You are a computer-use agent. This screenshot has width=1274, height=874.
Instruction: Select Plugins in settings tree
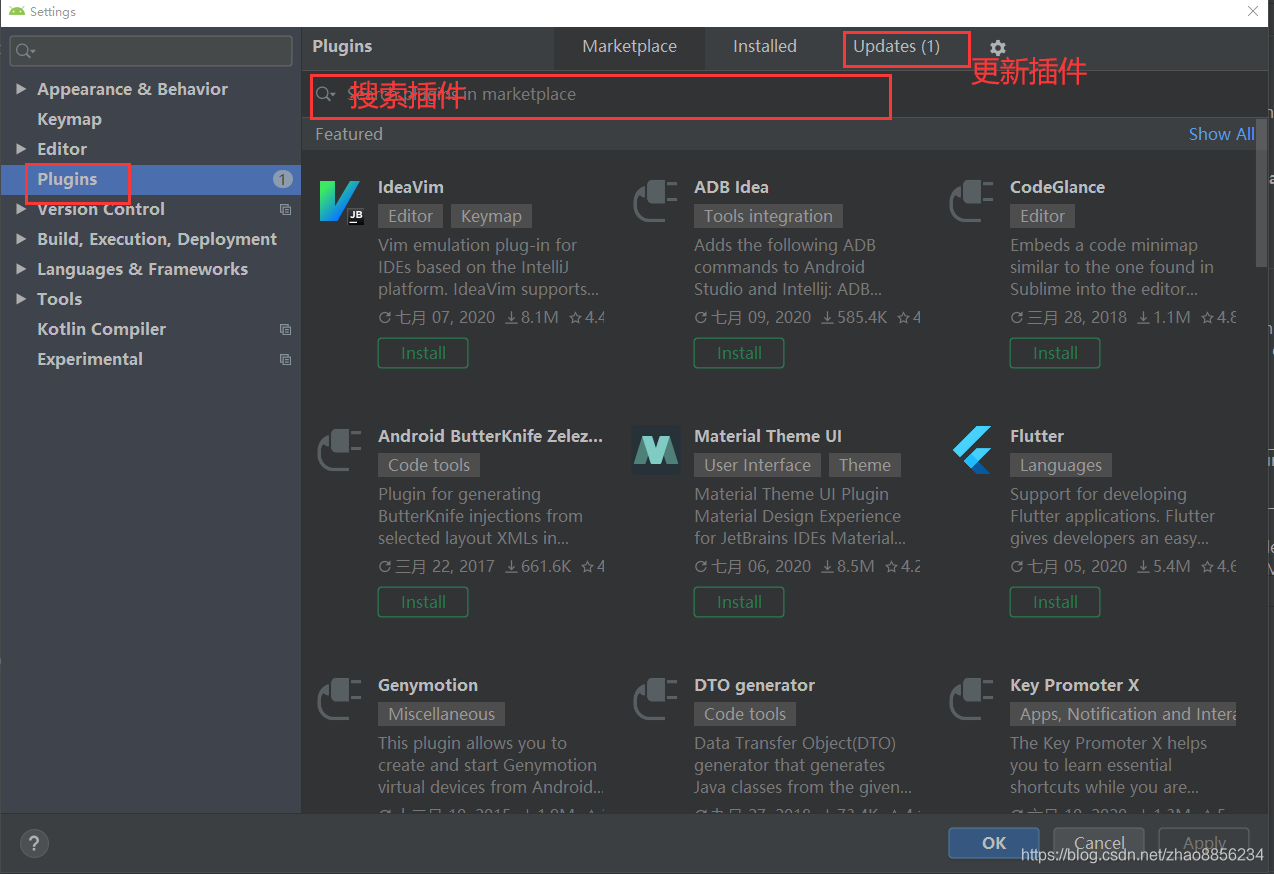pos(150,179)
